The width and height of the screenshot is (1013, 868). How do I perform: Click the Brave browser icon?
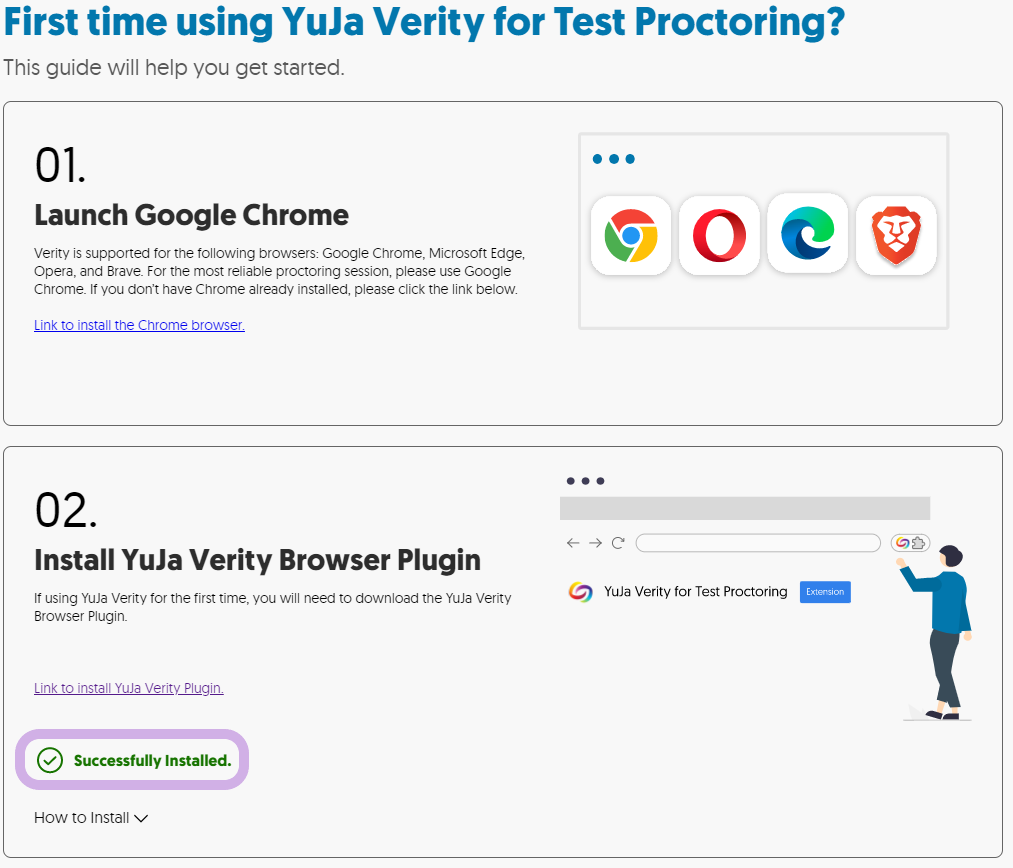(x=895, y=233)
